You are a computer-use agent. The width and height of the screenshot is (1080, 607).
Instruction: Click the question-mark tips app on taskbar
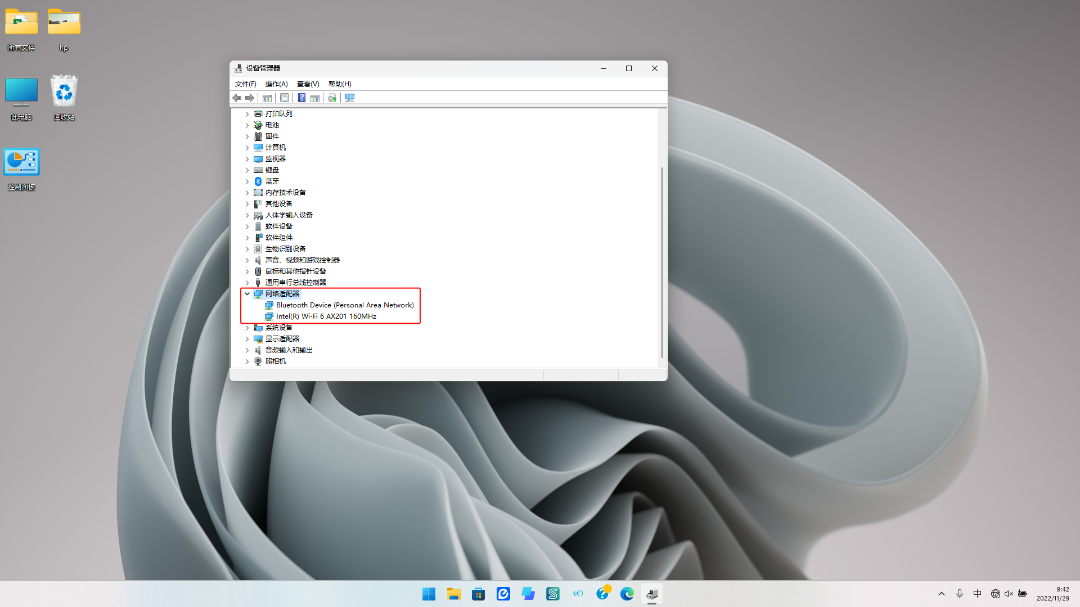click(x=603, y=593)
